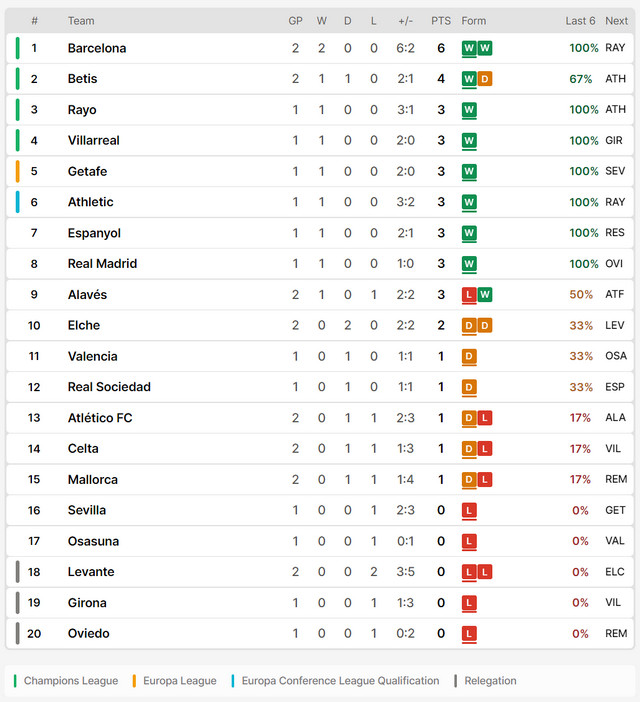This screenshot has height=702, width=640.
Task: Open Villarreal team page
Action: click(x=94, y=141)
